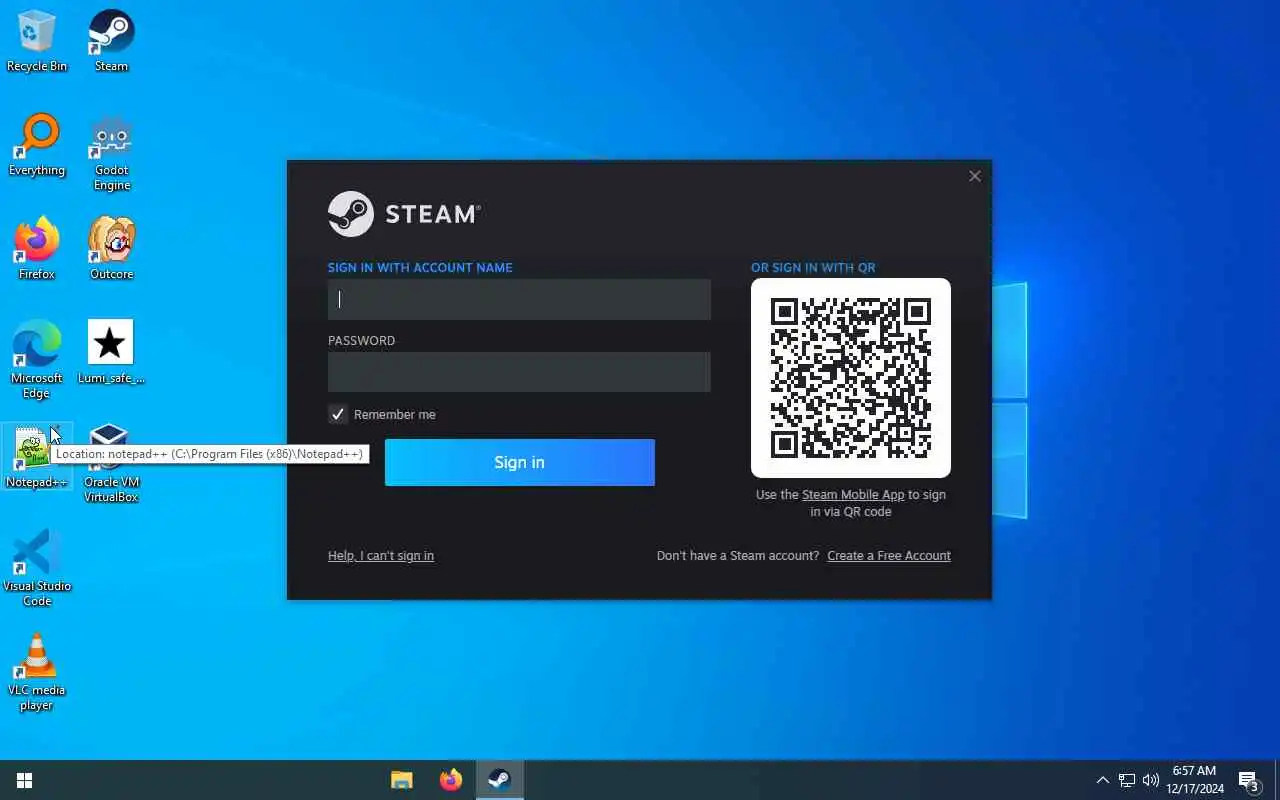The height and width of the screenshot is (800, 1280).
Task: Focus the password input field
Action: 519,372
